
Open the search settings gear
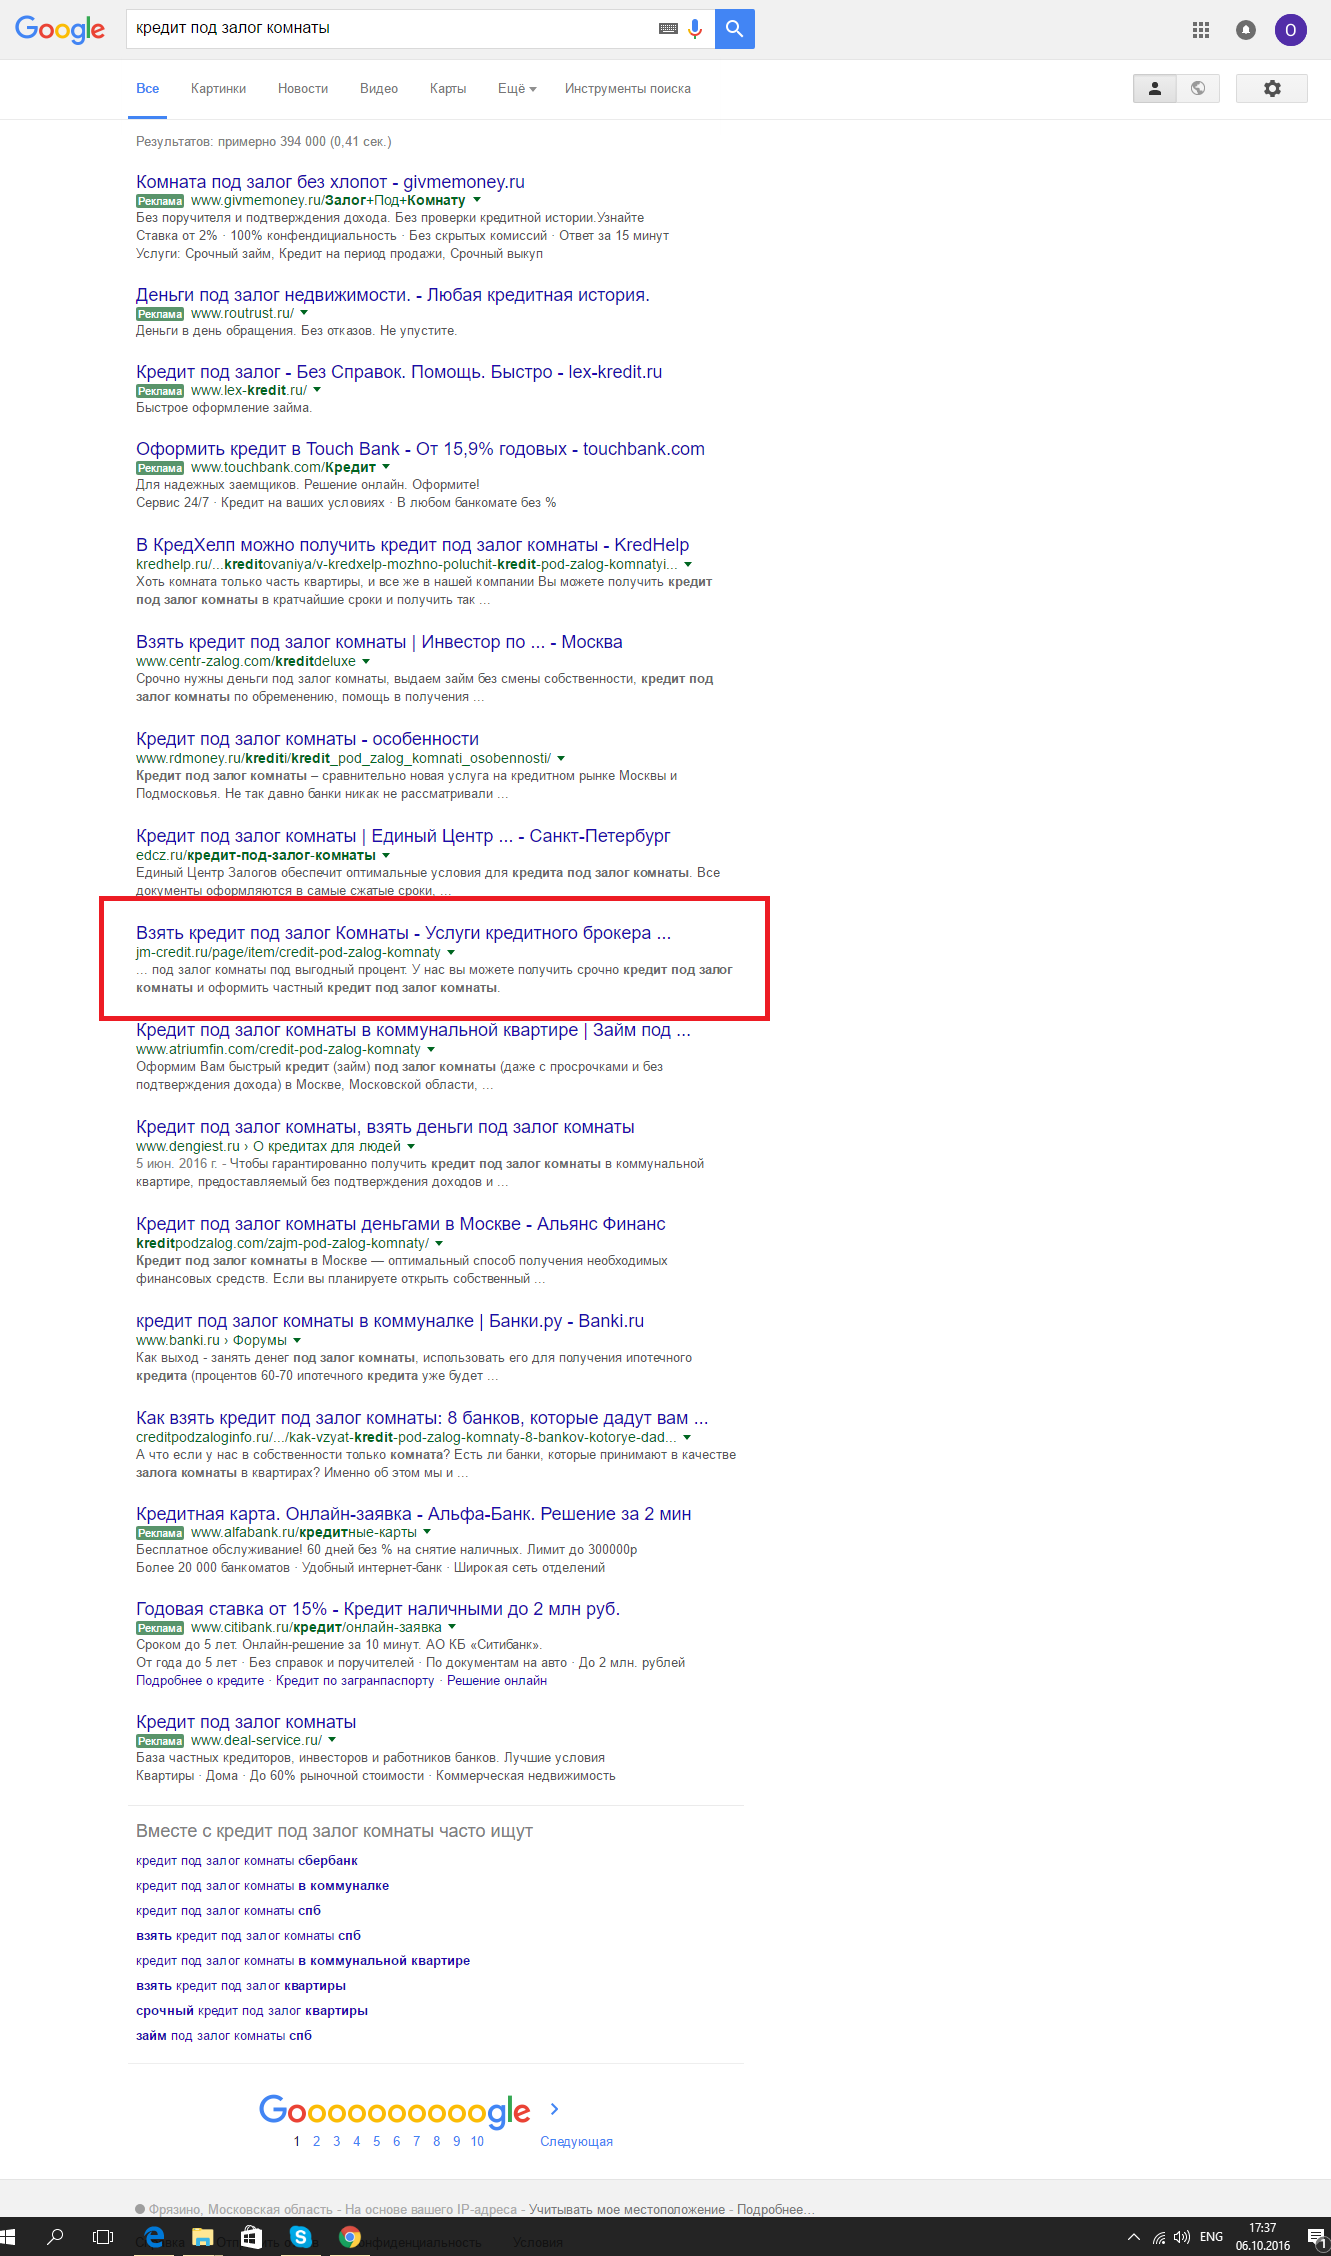(x=1272, y=88)
